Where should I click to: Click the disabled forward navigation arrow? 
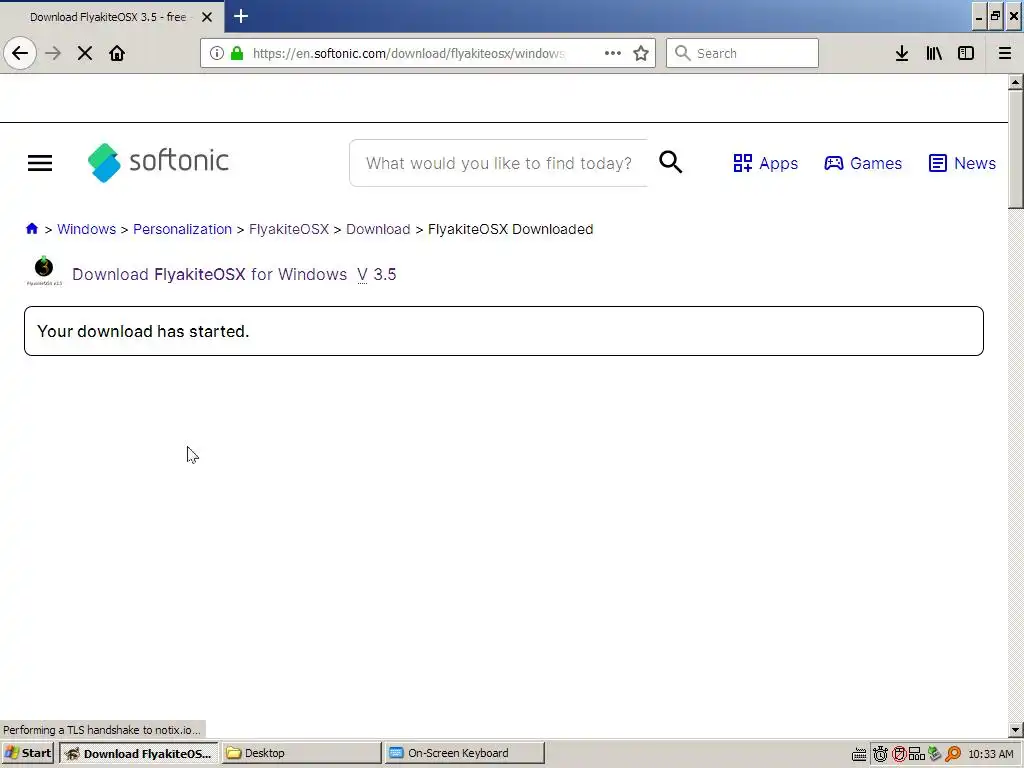click(53, 53)
